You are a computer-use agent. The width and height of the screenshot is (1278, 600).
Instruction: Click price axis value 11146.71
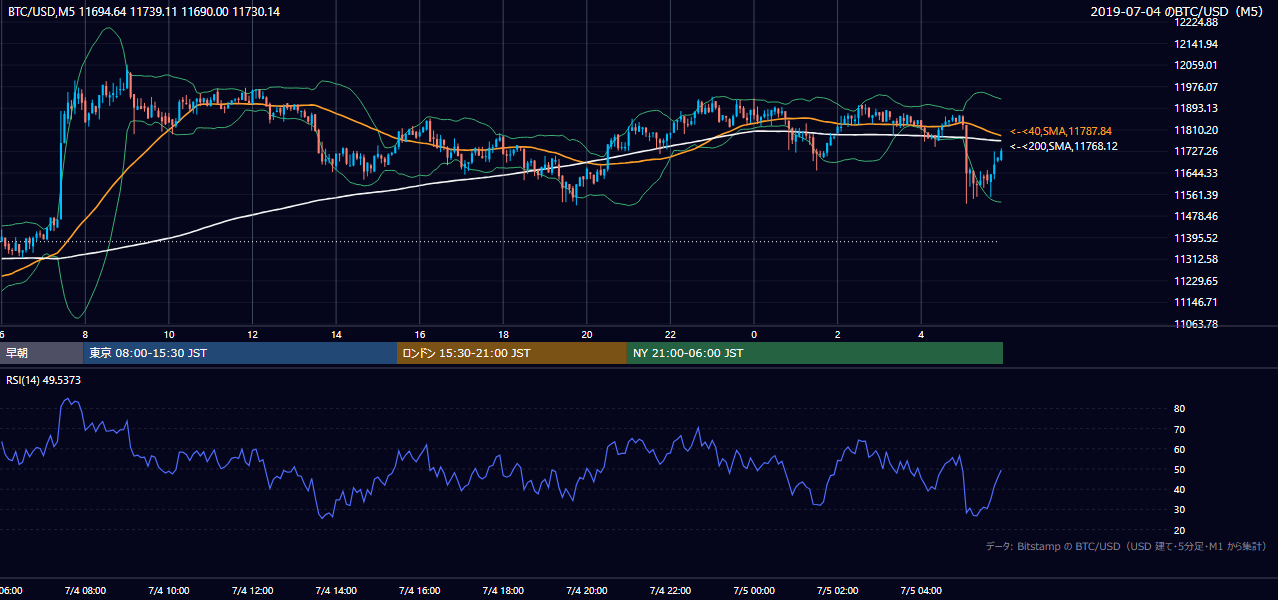pyautogui.click(x=1197, y=302)
